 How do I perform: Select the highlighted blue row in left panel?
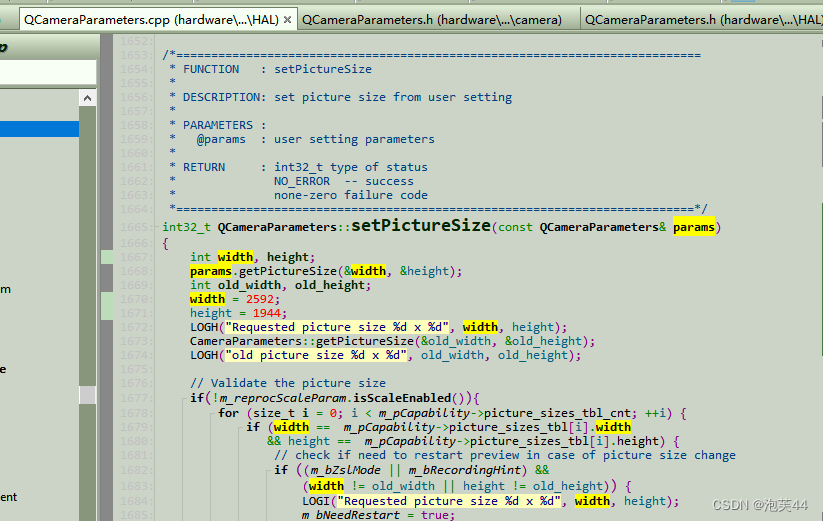[x=39, y=129]
